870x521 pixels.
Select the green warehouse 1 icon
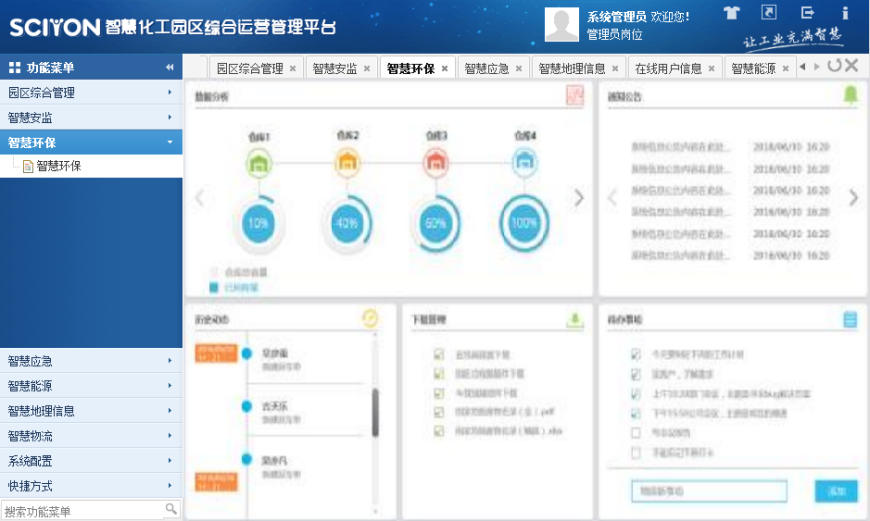tap(259, 162)
